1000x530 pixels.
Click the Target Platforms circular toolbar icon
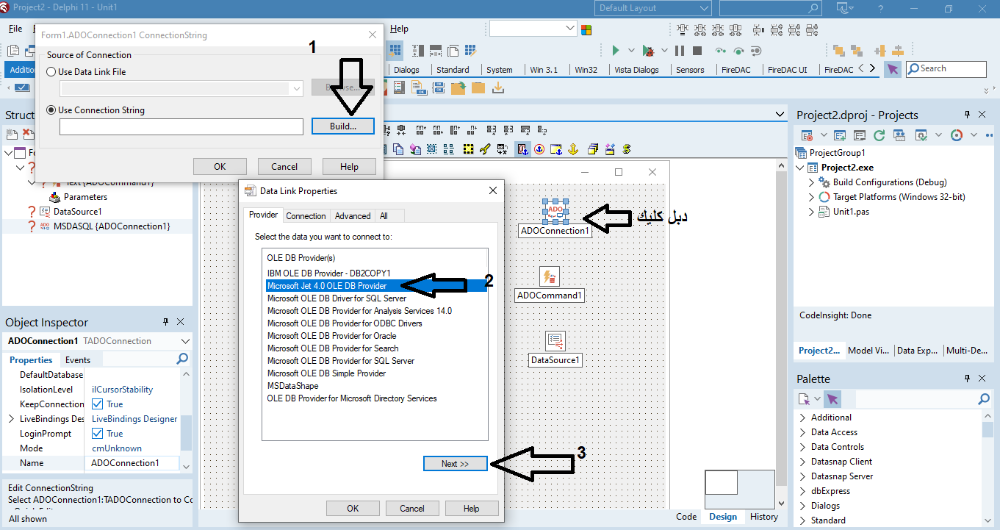click(x=956, y=135)
